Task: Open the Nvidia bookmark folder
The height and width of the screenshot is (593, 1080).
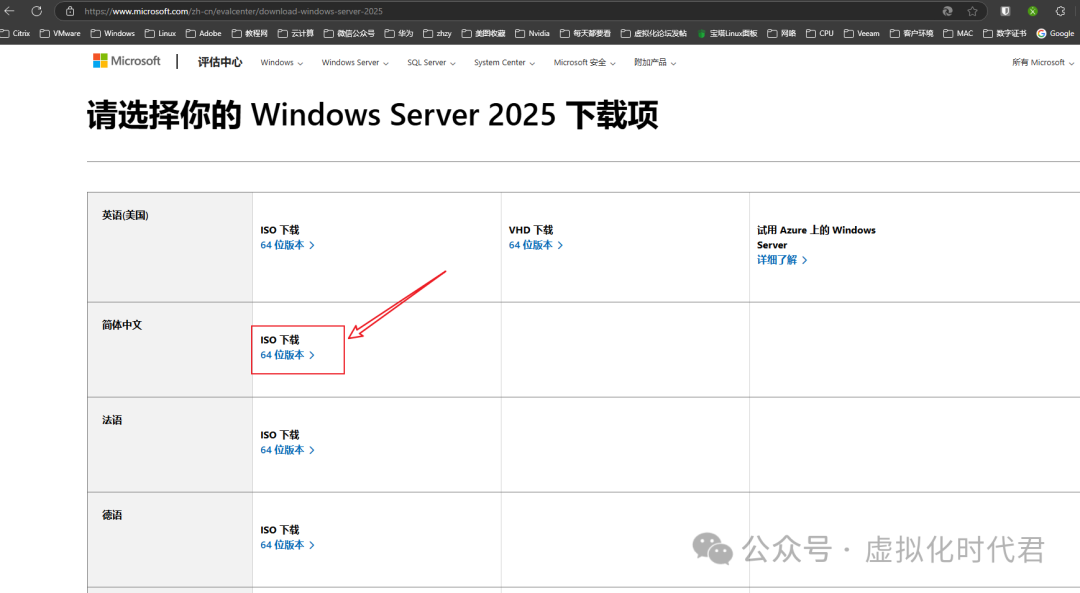Action: coord(532,33)
